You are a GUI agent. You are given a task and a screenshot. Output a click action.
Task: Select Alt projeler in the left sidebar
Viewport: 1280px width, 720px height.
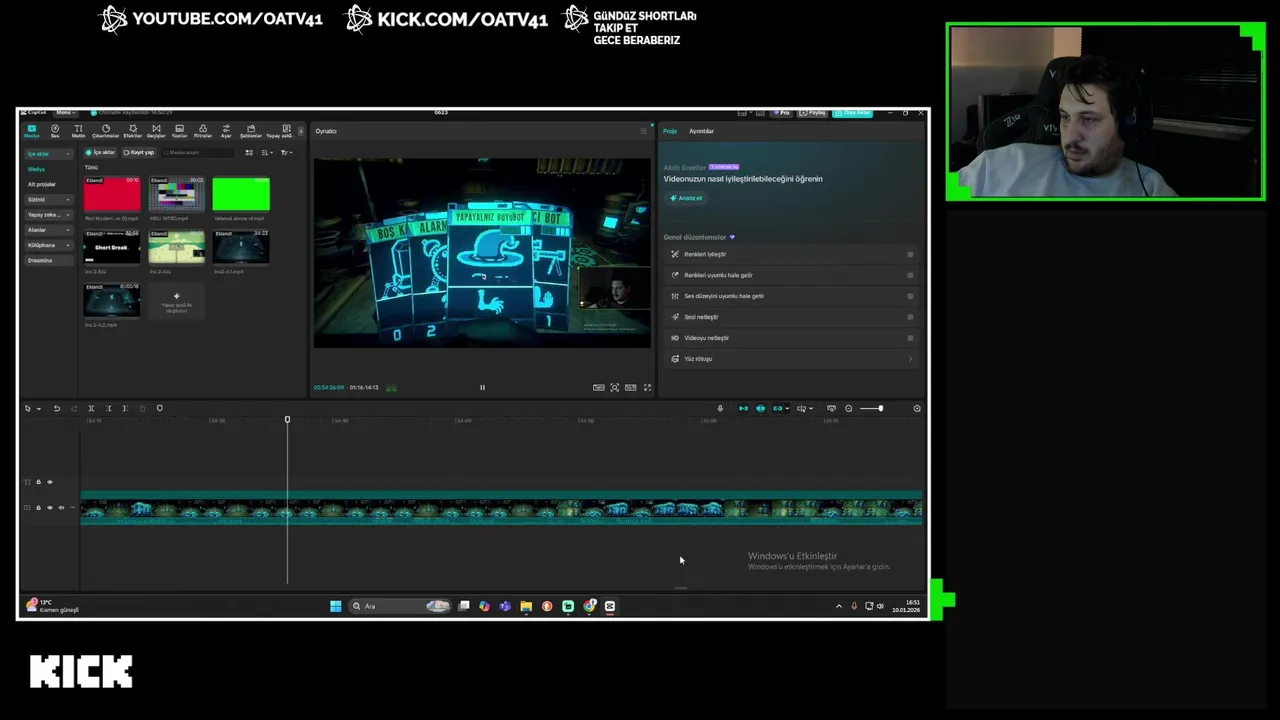click(x=41, y=184)
